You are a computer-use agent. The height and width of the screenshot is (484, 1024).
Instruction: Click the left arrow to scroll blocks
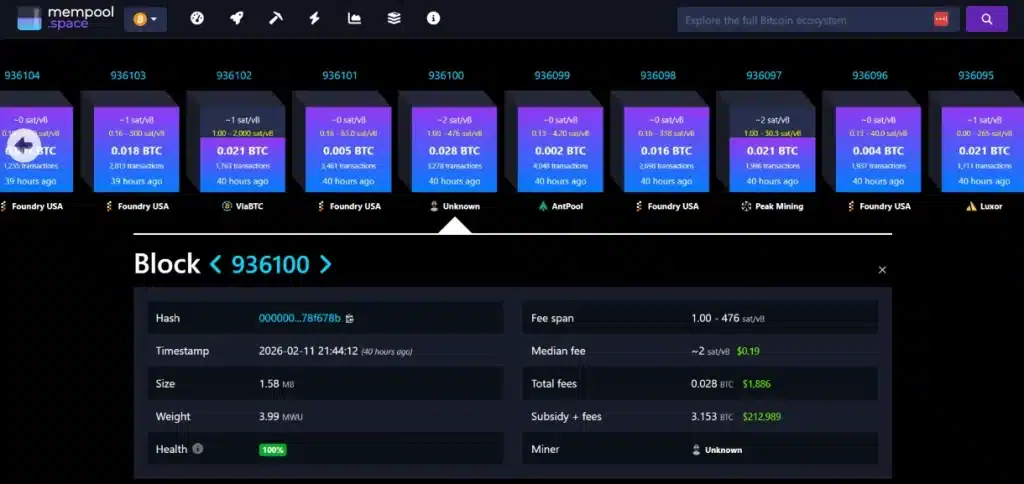coord(24,145)
